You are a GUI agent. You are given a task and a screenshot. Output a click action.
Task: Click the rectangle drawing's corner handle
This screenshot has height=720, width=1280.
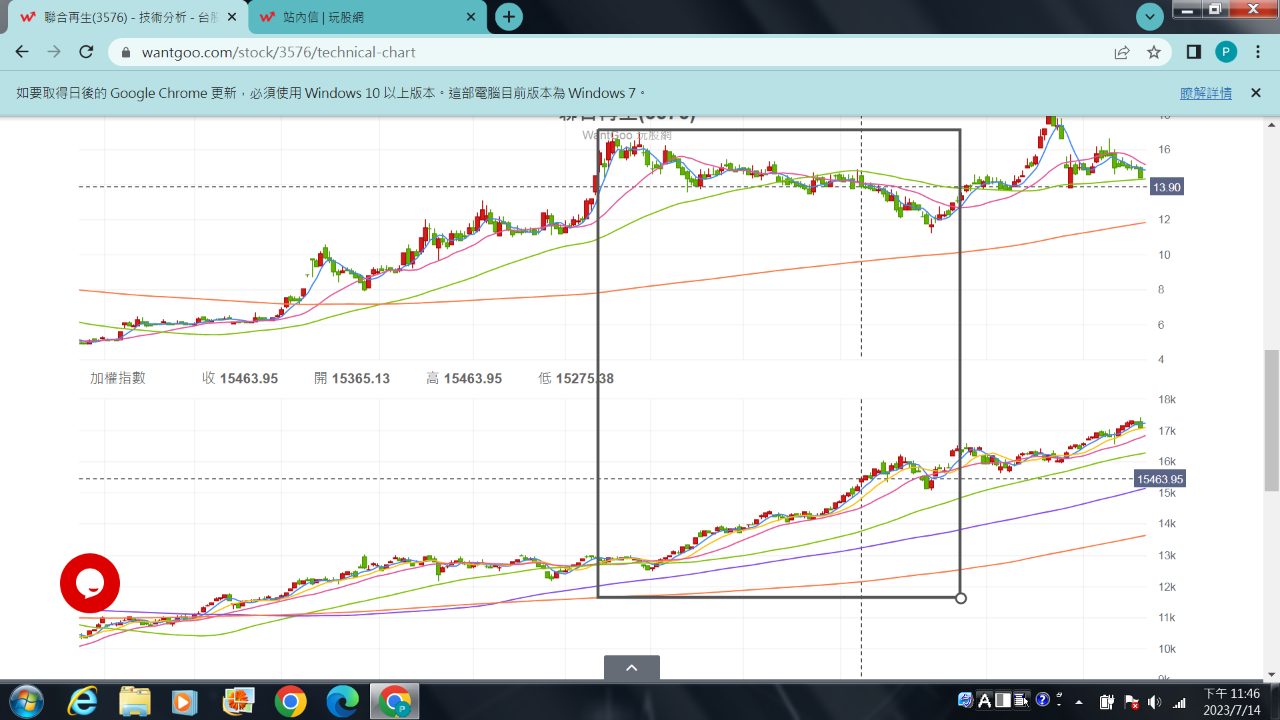(x=961, y=598)
